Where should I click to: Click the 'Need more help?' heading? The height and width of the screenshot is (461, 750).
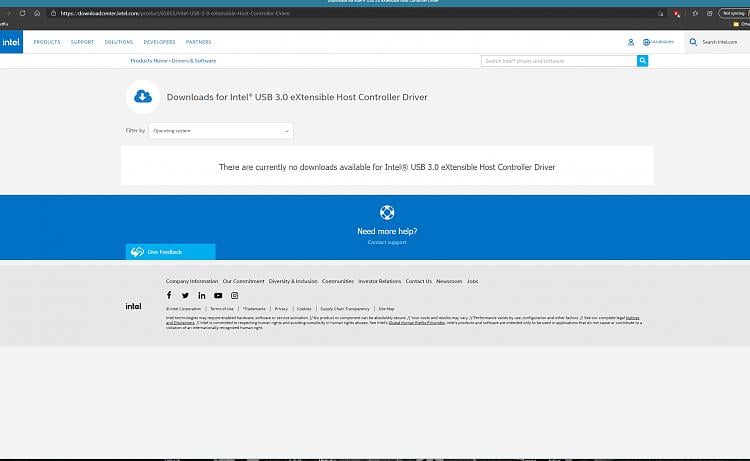387,231
